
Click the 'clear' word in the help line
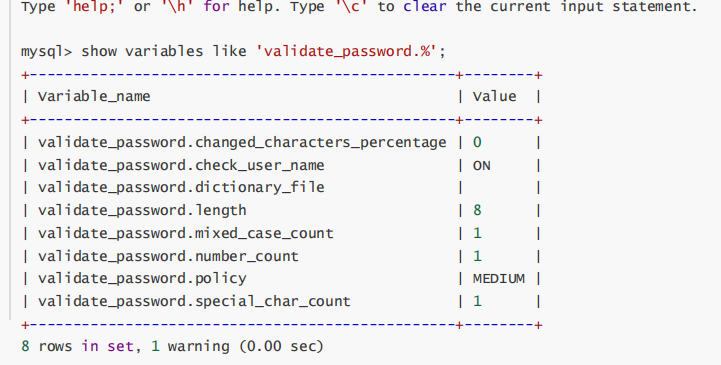pos(424,7)
